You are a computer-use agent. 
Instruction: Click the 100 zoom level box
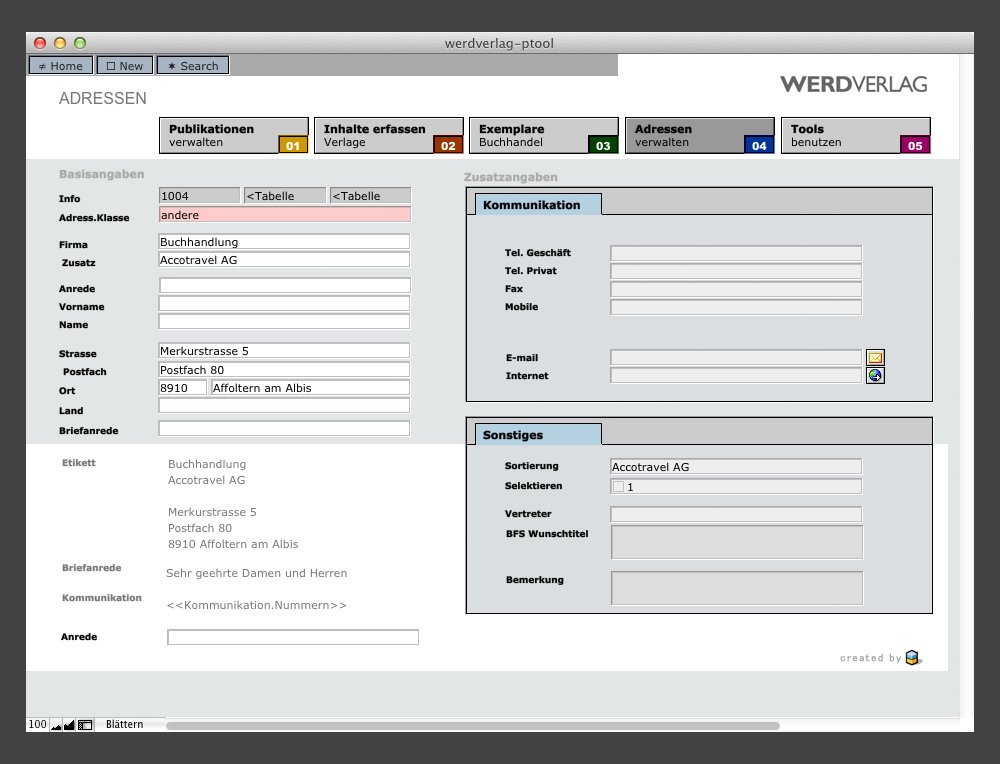[x=37, y=725]
